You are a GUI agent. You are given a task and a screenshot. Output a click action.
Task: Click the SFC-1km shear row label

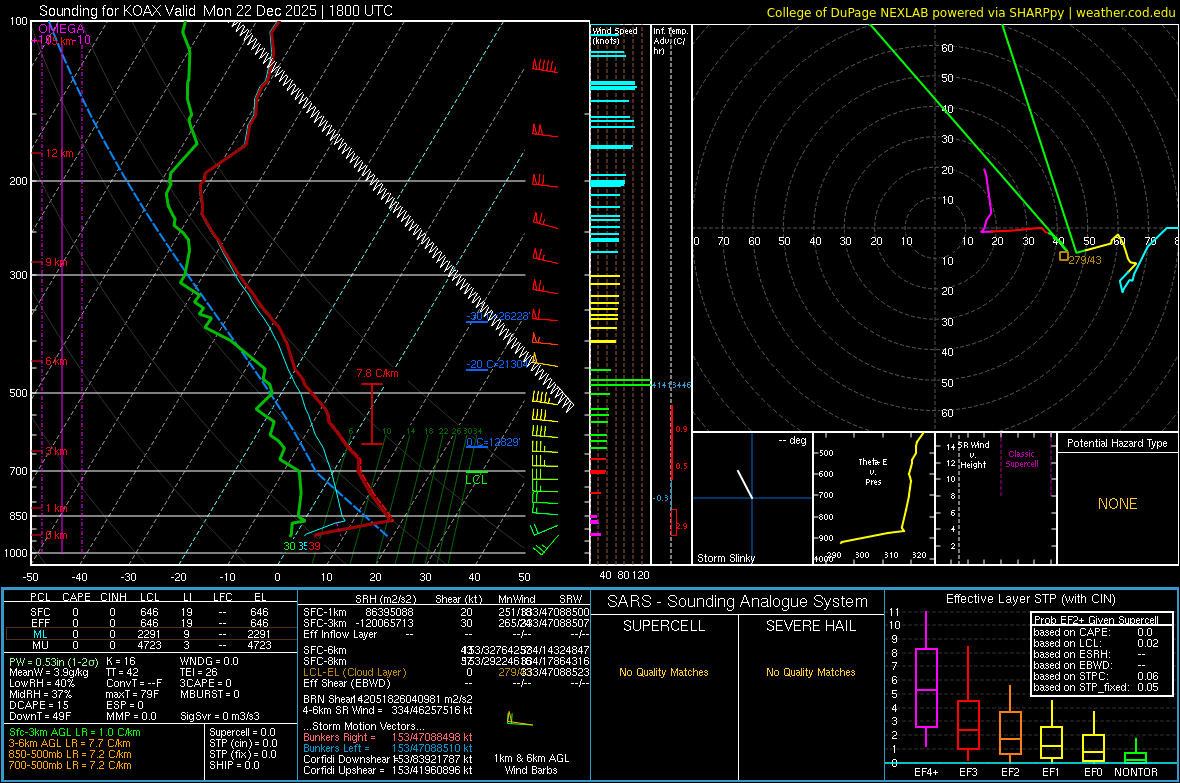pos(324,612)
